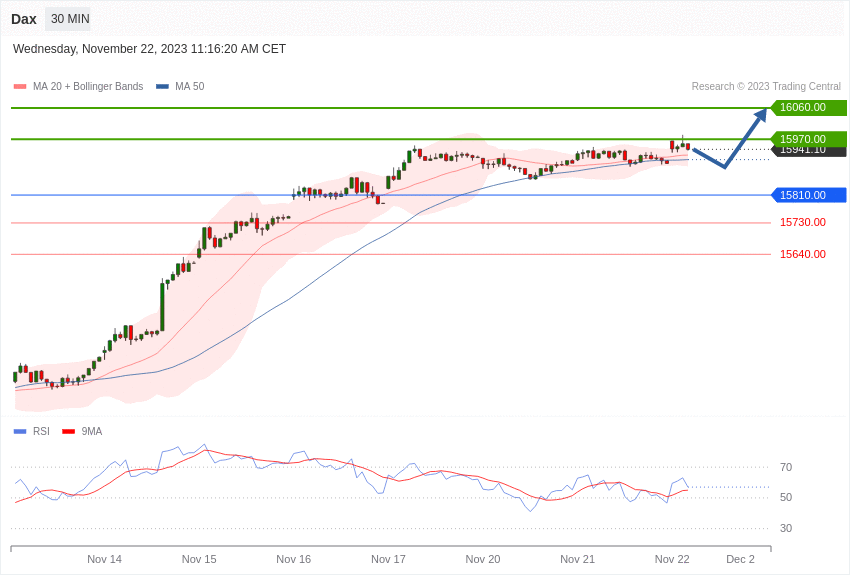Screen dimensions: 850x576
Task: Click the blue forecast arrow head
Action: (761, 115)
